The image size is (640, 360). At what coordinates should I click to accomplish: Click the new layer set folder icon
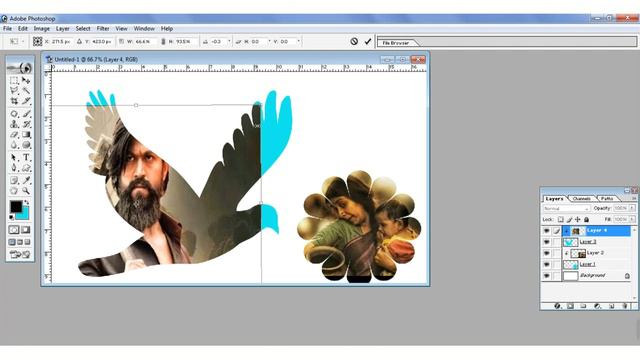click(584, 306)
